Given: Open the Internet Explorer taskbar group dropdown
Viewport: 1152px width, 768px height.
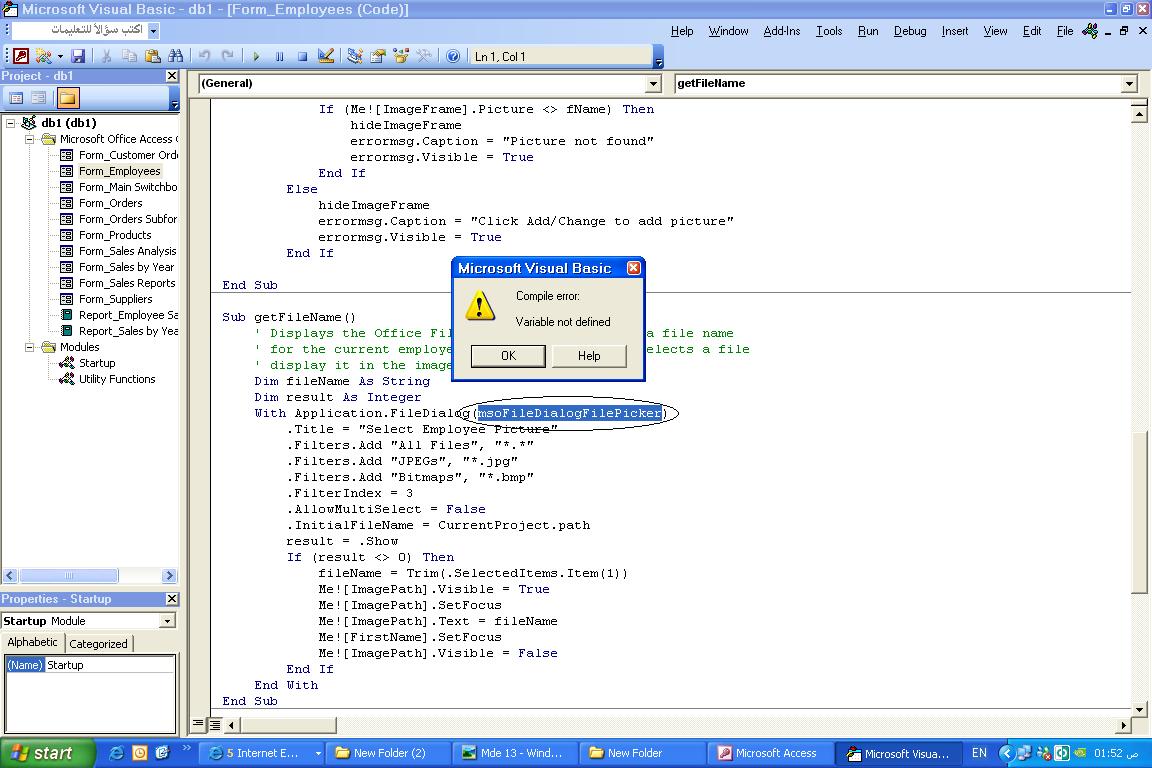Looking at the screenshot, I should coord(318,753).
